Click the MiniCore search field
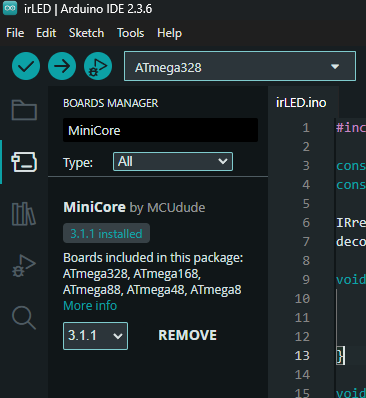The width and height of the screenshot is (366, 398). pos(160,130)
